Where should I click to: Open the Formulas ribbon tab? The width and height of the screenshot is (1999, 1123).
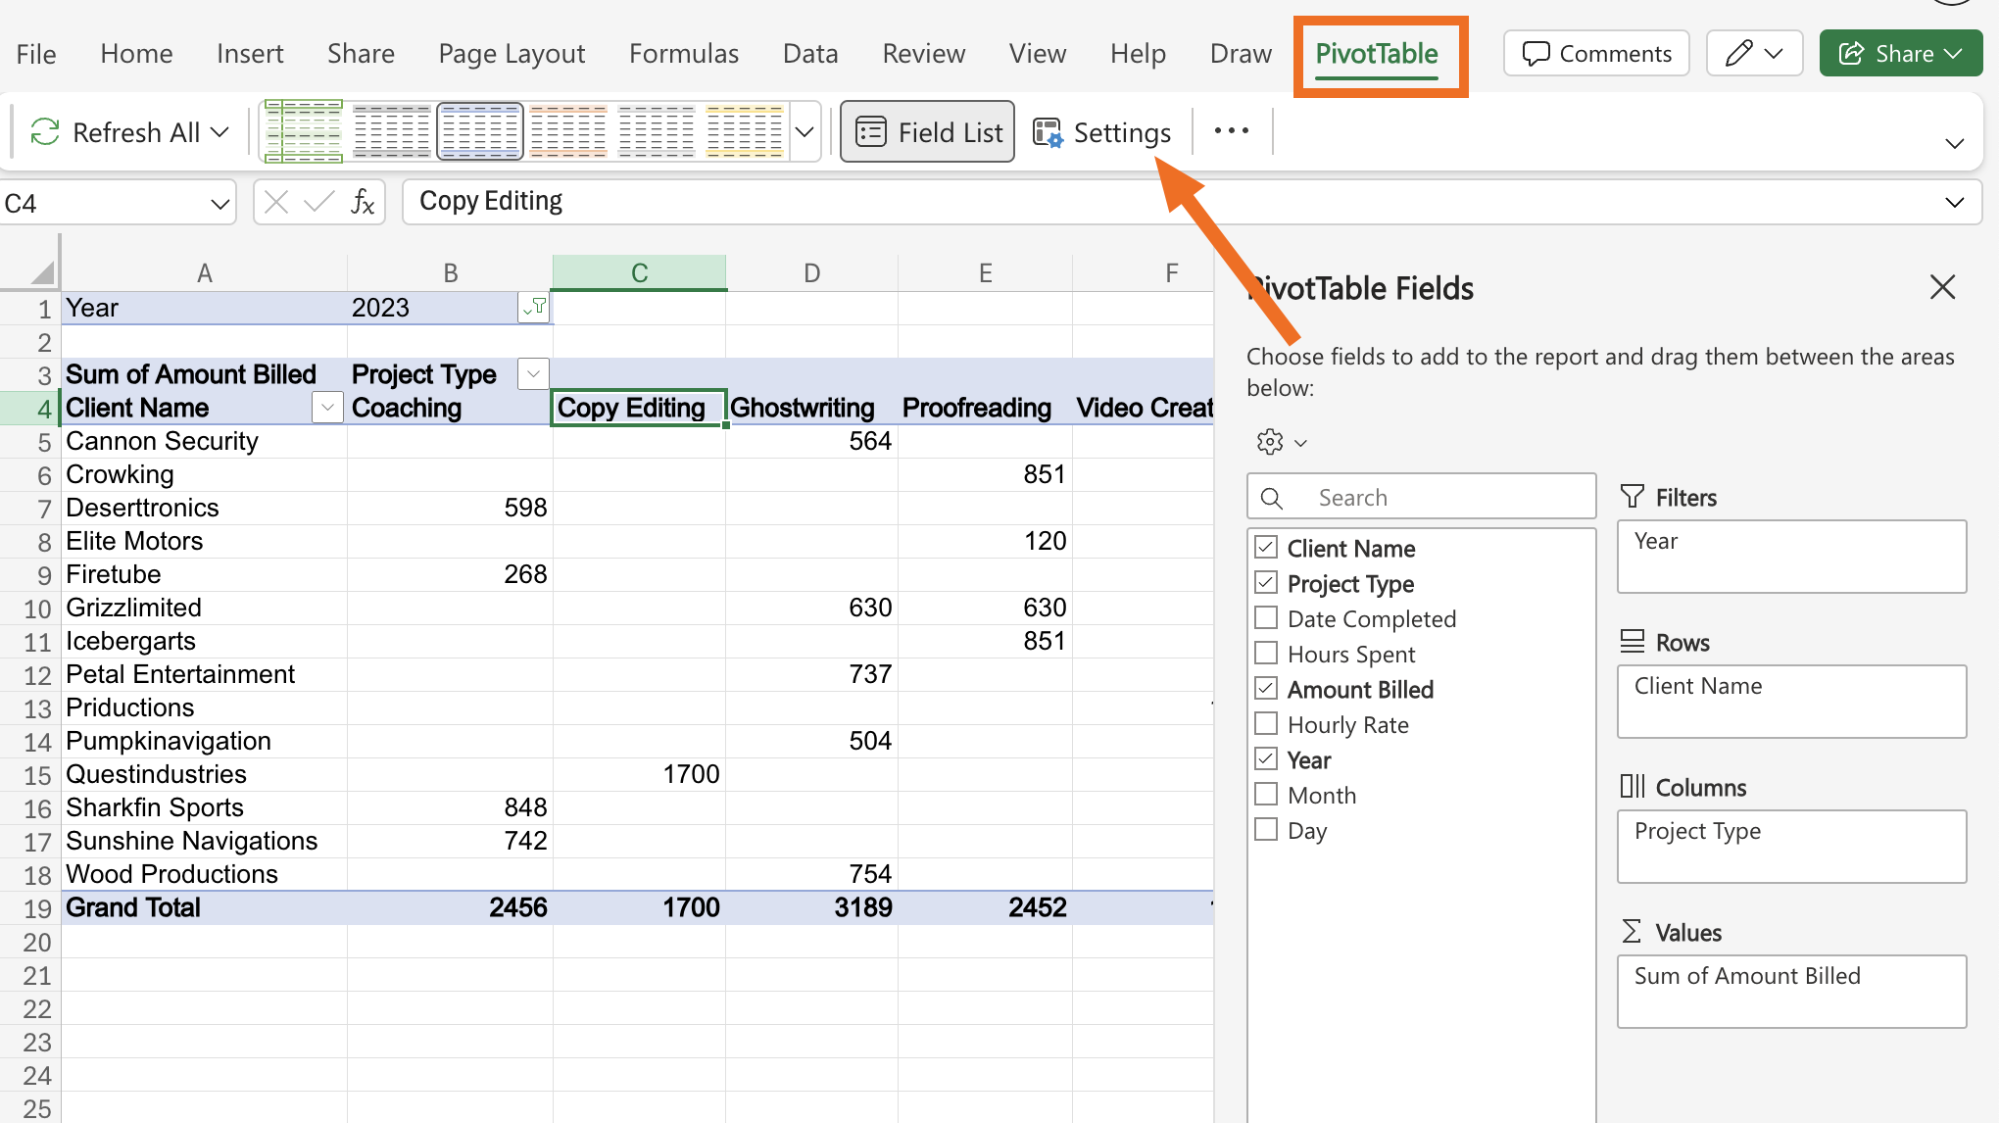pos(683,53)
